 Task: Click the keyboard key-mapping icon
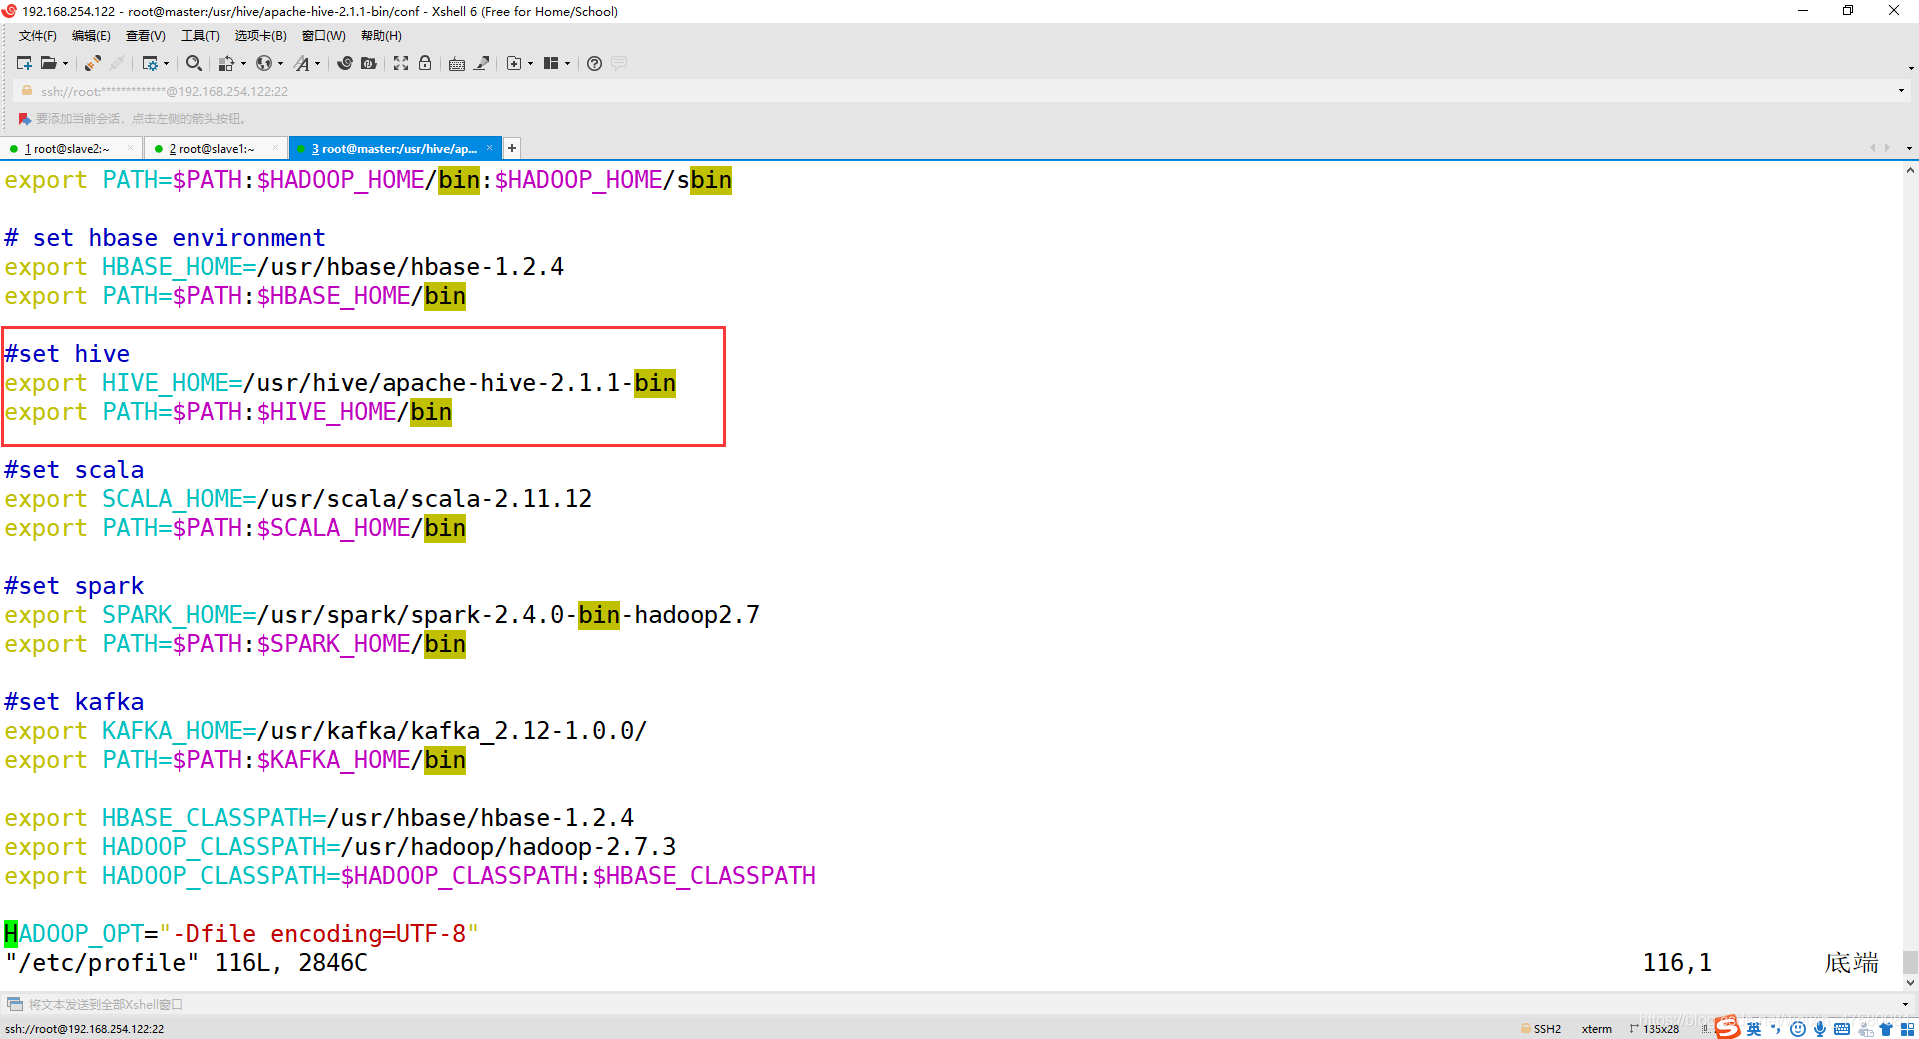pyautogui.click(x=457, y=63)
